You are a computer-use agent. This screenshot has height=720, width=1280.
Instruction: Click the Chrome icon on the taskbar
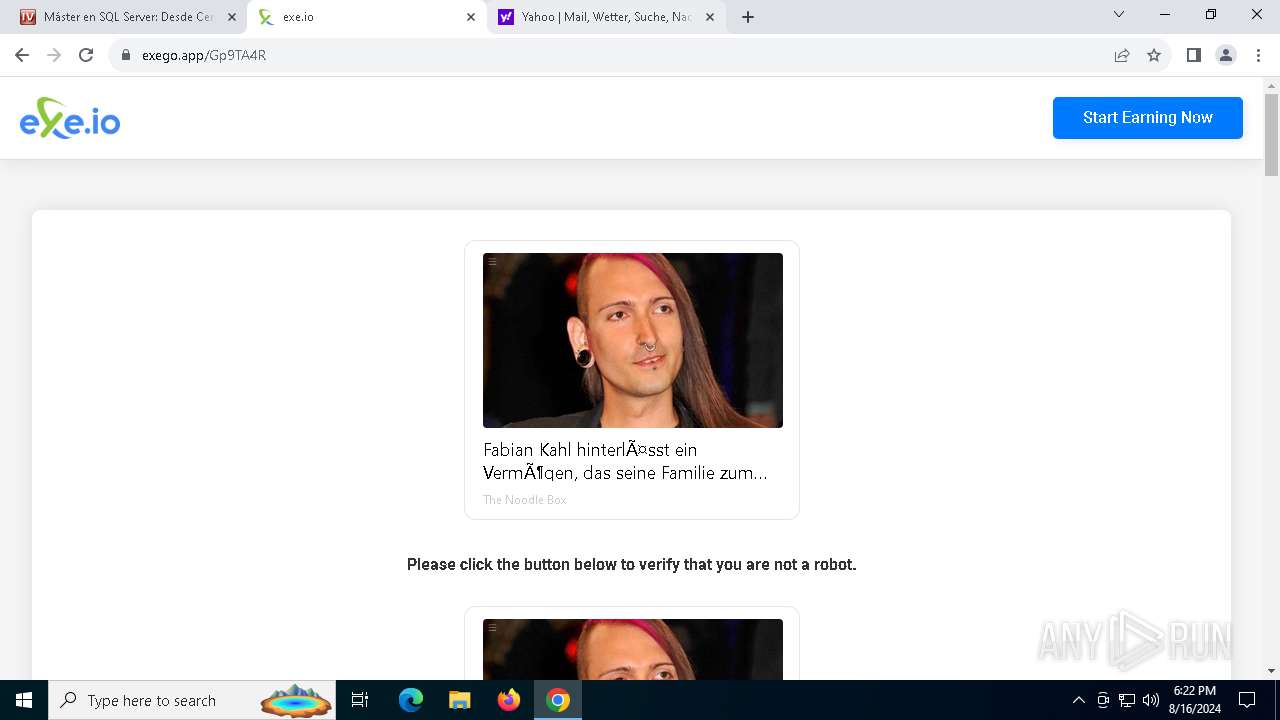[x=558, y=700]
